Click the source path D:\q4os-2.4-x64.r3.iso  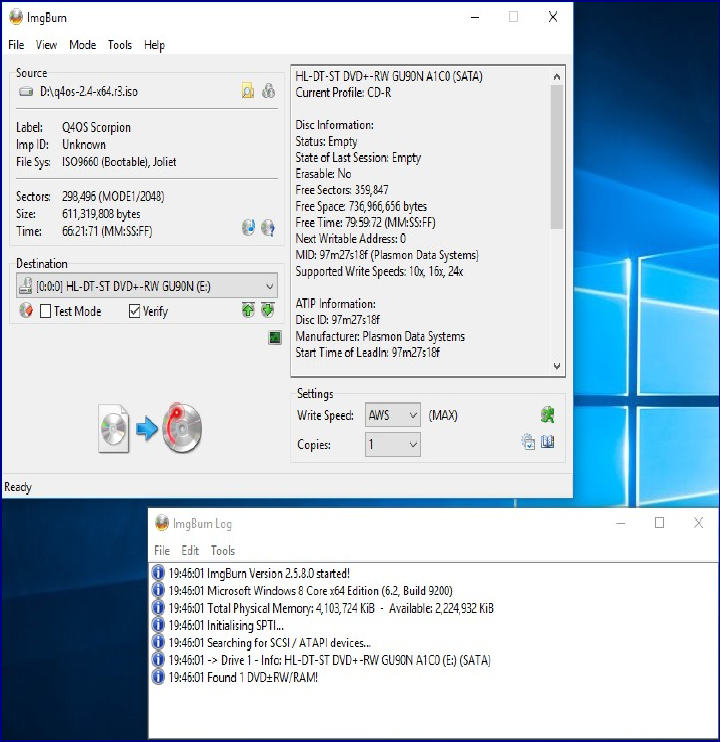point(88,91)
